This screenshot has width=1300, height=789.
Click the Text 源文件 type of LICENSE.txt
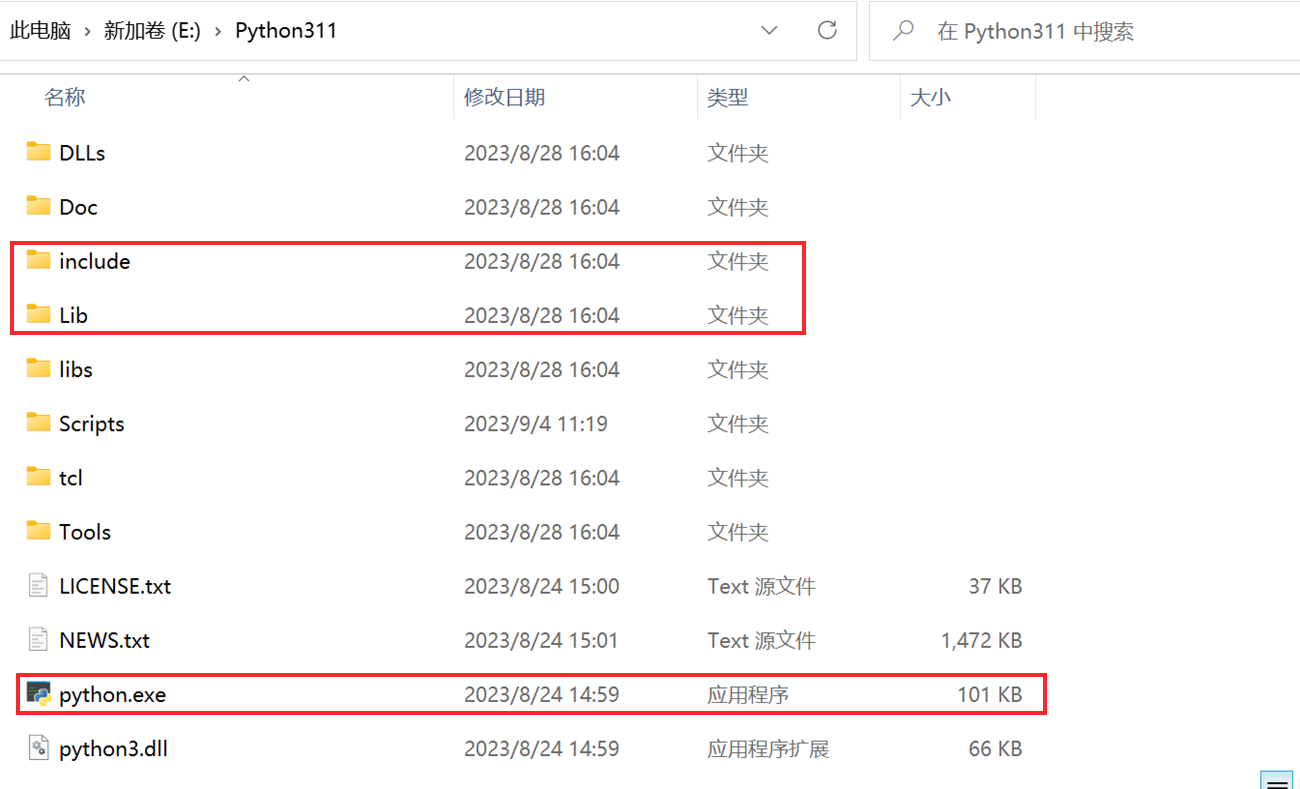761,586
